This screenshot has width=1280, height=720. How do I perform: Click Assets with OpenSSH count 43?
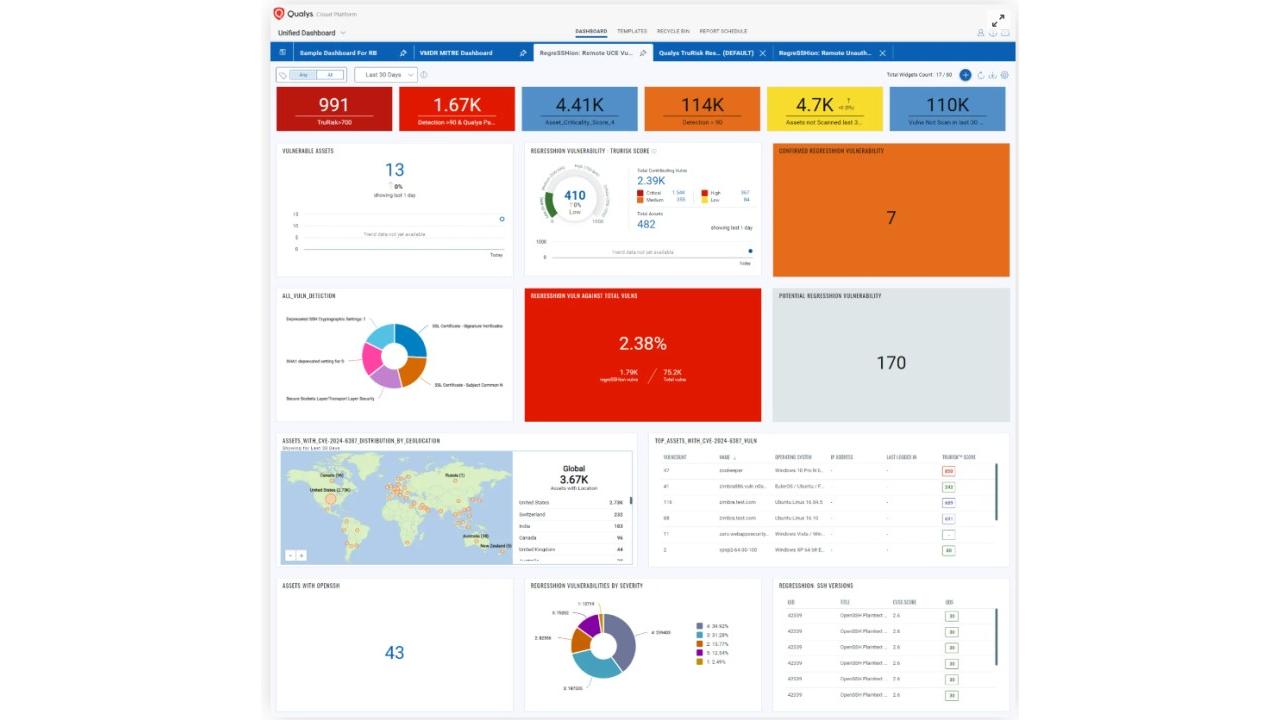pos(394,652)
